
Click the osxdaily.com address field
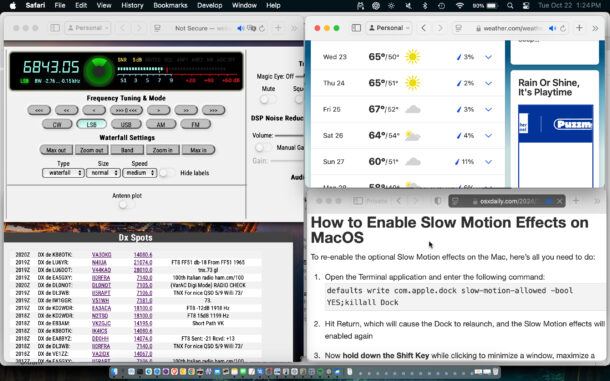coord(507,201)
